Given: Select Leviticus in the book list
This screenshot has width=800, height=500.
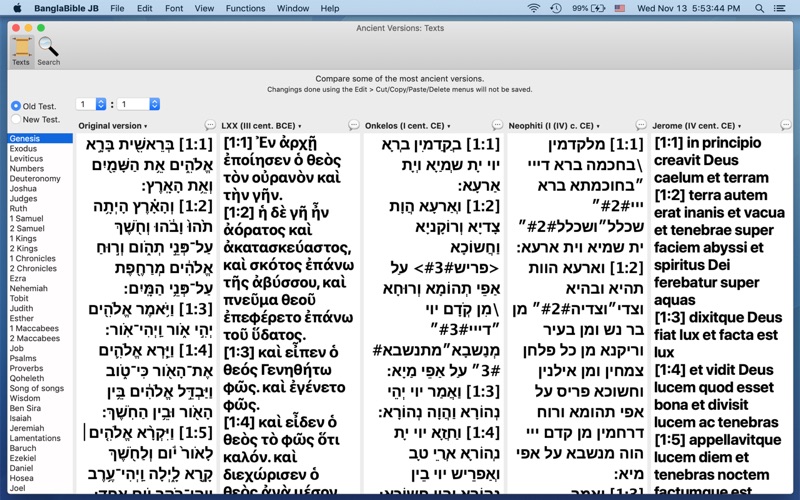Looking at the screenshot, I should (40, 158).
